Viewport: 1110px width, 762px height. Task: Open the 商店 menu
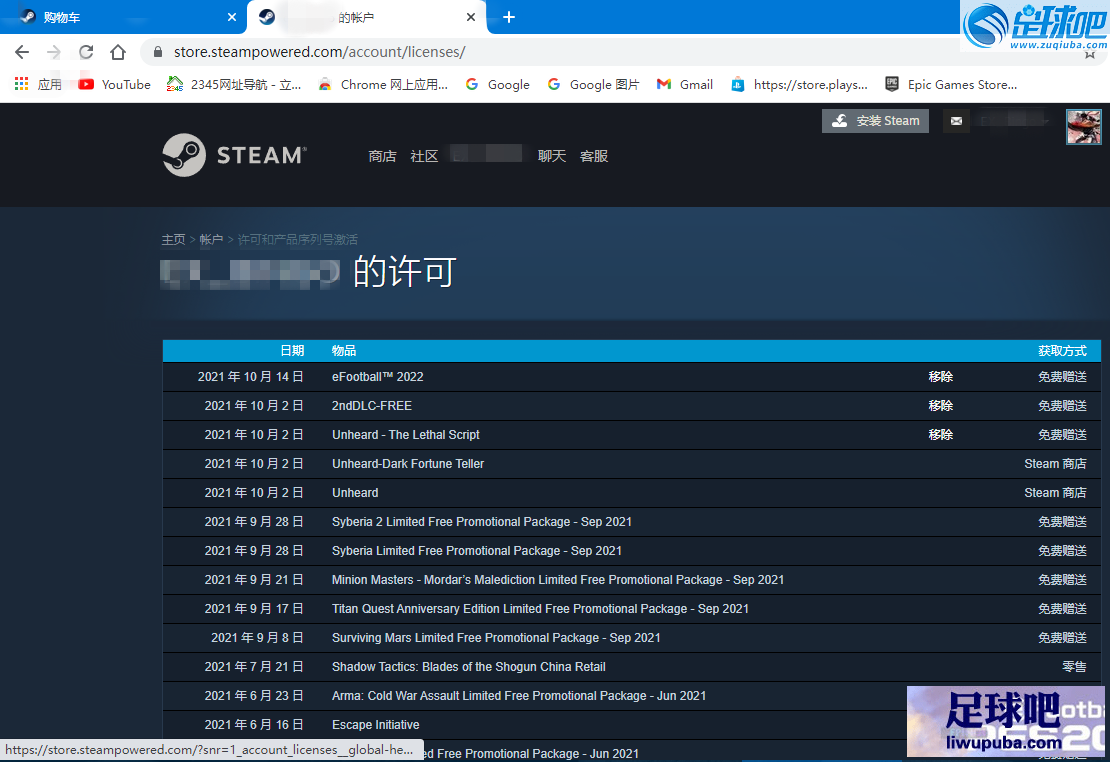(382, 156)
